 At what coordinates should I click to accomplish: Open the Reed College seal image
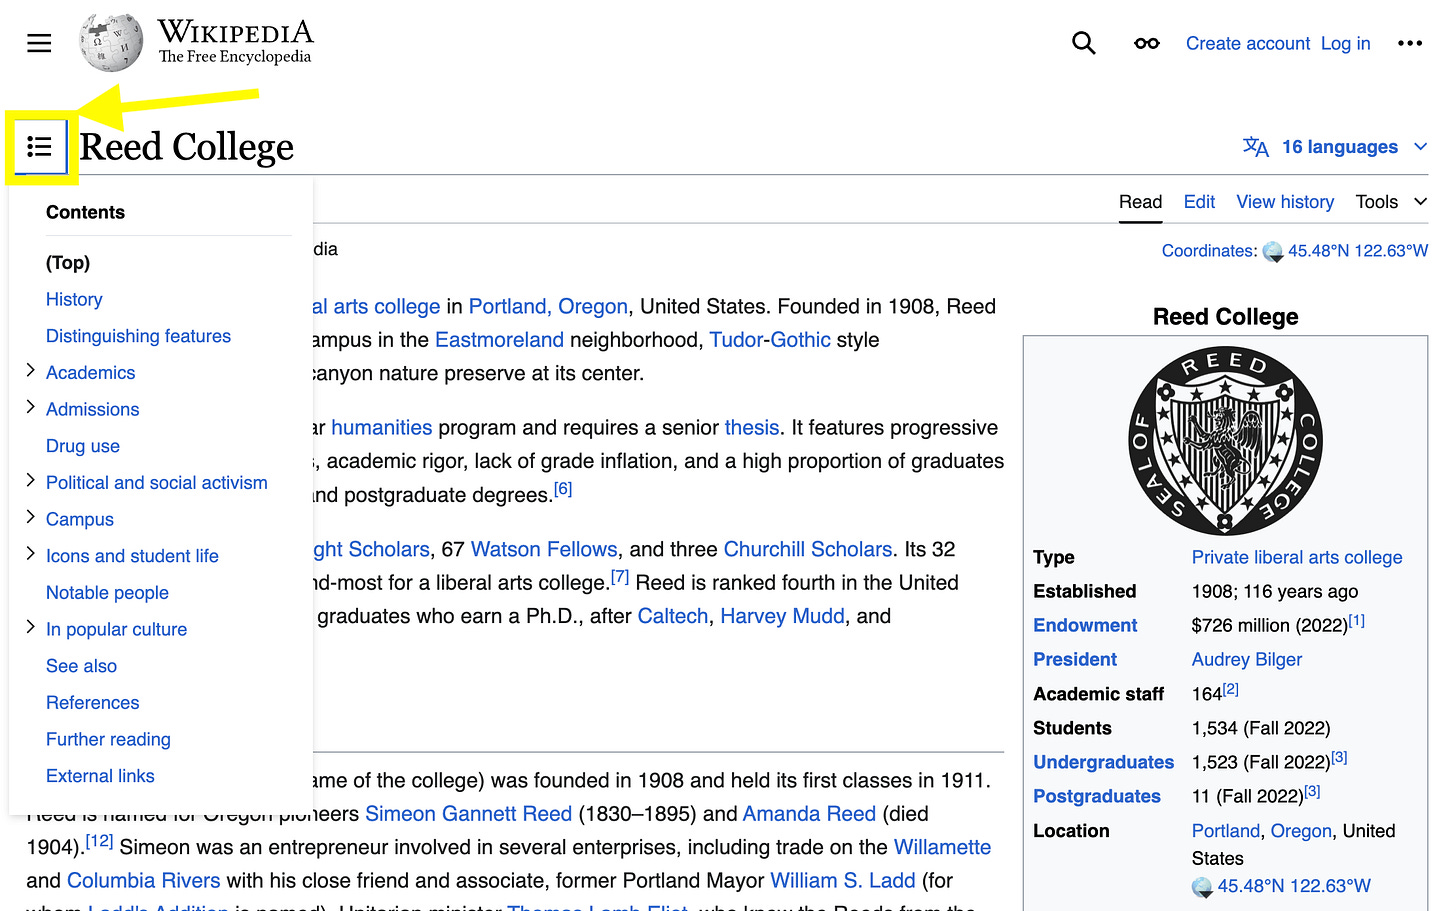click(x=1225, y=441)
